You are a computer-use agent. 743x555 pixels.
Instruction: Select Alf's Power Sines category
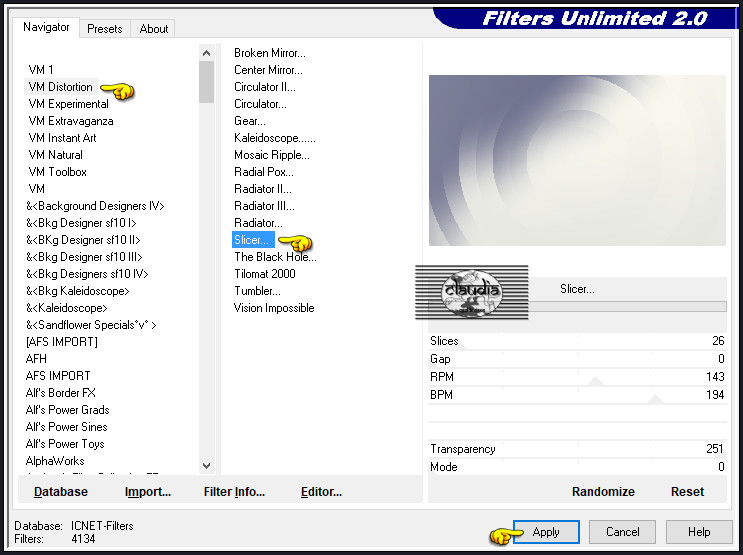[x=66, y=428]
